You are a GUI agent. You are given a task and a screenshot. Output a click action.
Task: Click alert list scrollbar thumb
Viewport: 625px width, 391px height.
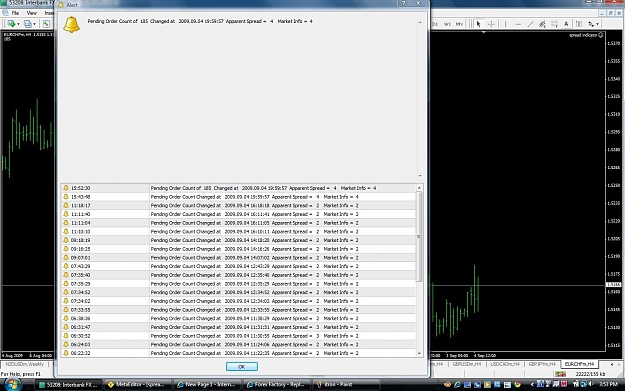pyautogui.click(x=419, y=236)
